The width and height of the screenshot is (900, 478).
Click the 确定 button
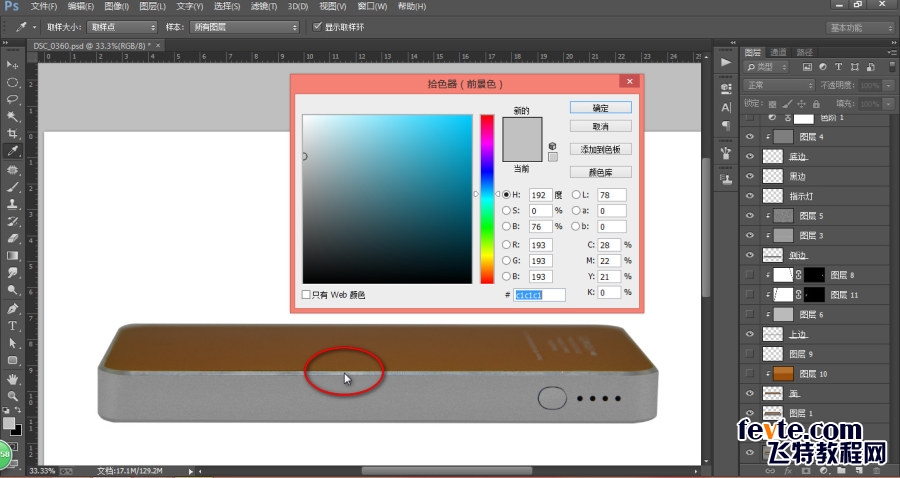[600, 108]
